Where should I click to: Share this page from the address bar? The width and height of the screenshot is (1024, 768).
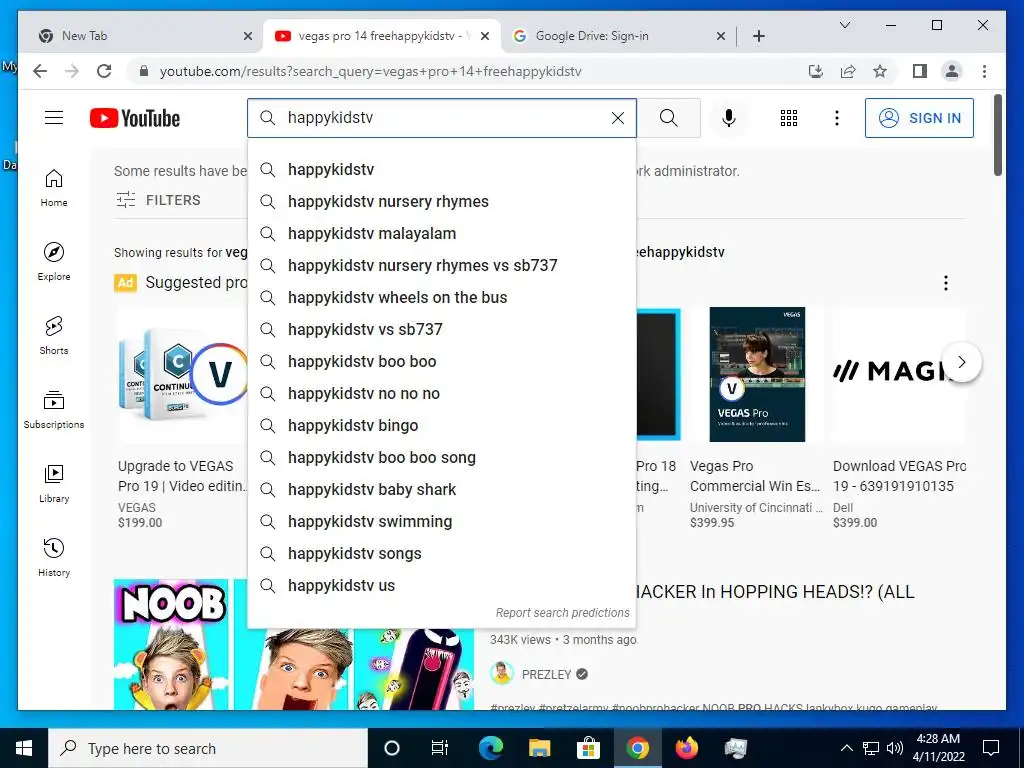pos(848,71)
